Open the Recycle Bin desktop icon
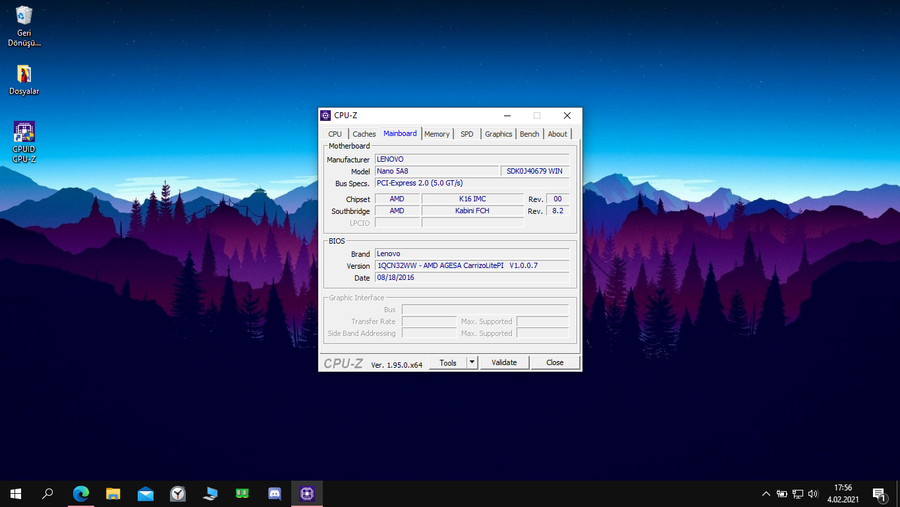Screen dimensions: 900x507 pyautogui.click(x=24, y=26)
